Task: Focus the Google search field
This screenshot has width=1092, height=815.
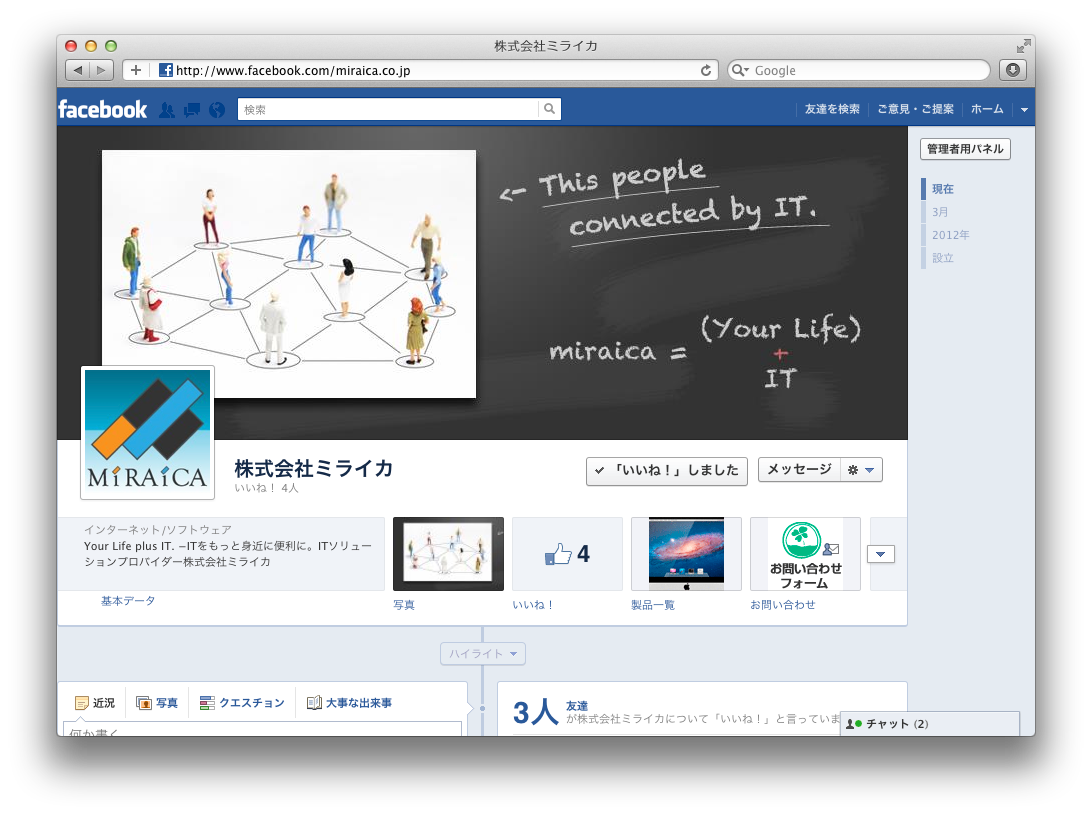Action: 859,70
